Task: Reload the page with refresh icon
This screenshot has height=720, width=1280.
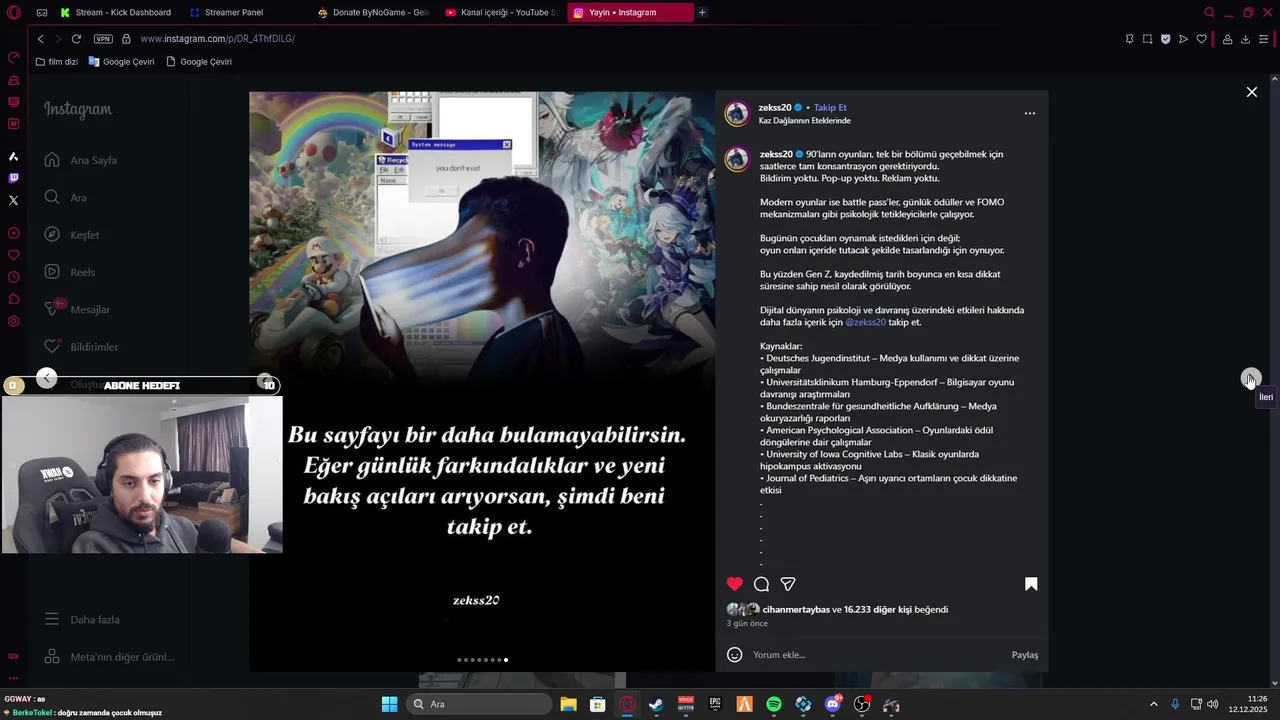Action: pyautogui.click(x=76, y=39)
